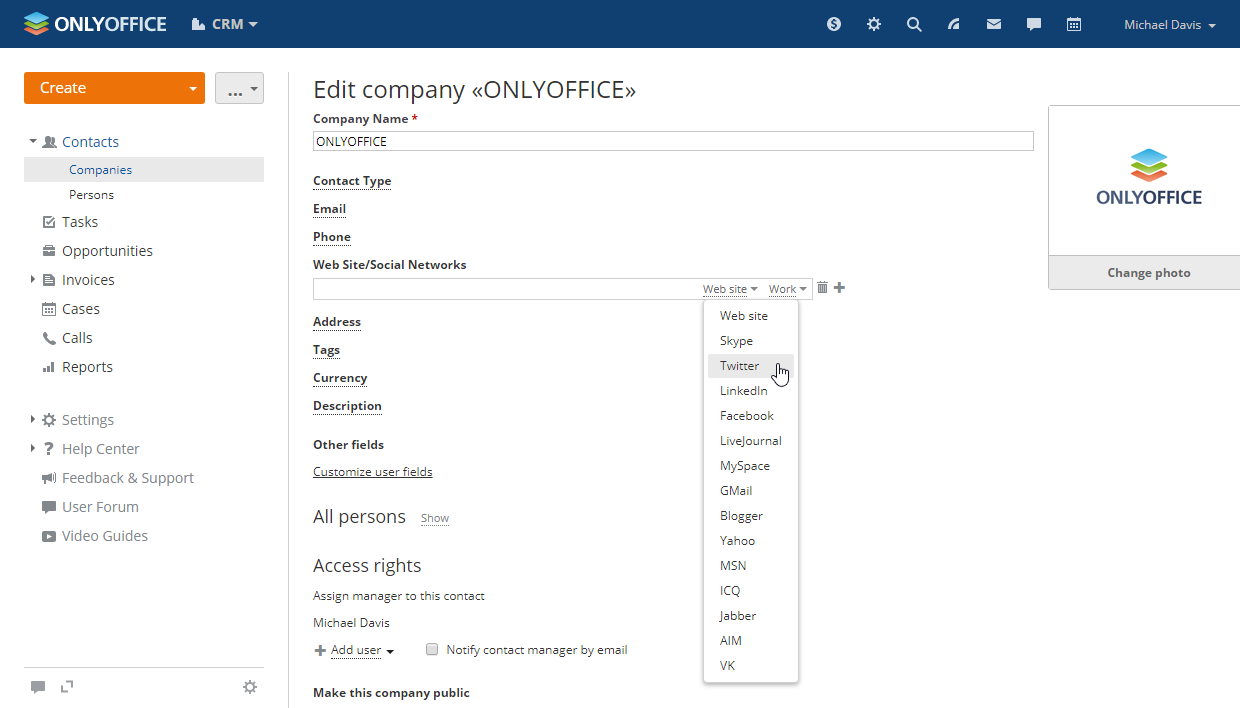Image resolution: width=1240 pixels, height=708 pixels.
Task: Click the Contact Type field label
Action: pyautogui.click(x=352, y=181)
